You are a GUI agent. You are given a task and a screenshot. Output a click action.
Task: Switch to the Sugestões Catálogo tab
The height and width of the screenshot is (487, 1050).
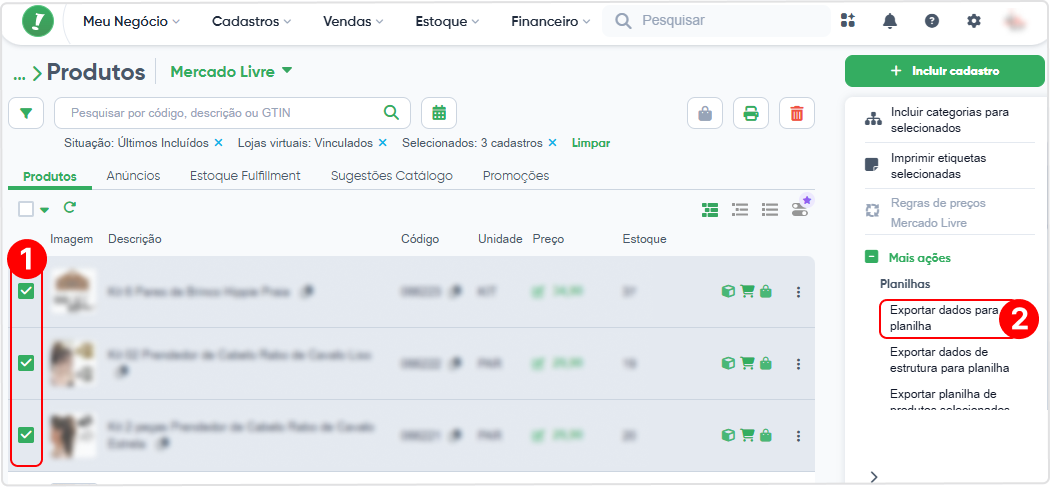pos(392,176)
